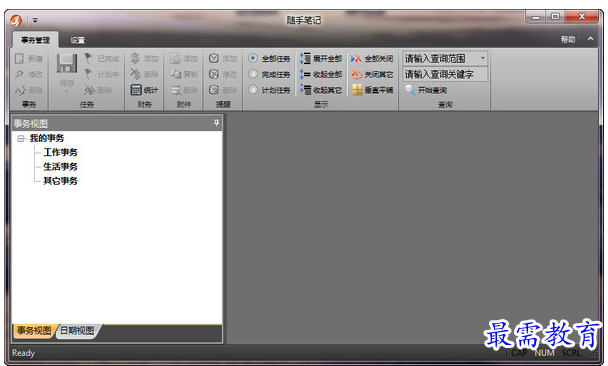Click 删除 in the 附件 group

pos(184,90)
